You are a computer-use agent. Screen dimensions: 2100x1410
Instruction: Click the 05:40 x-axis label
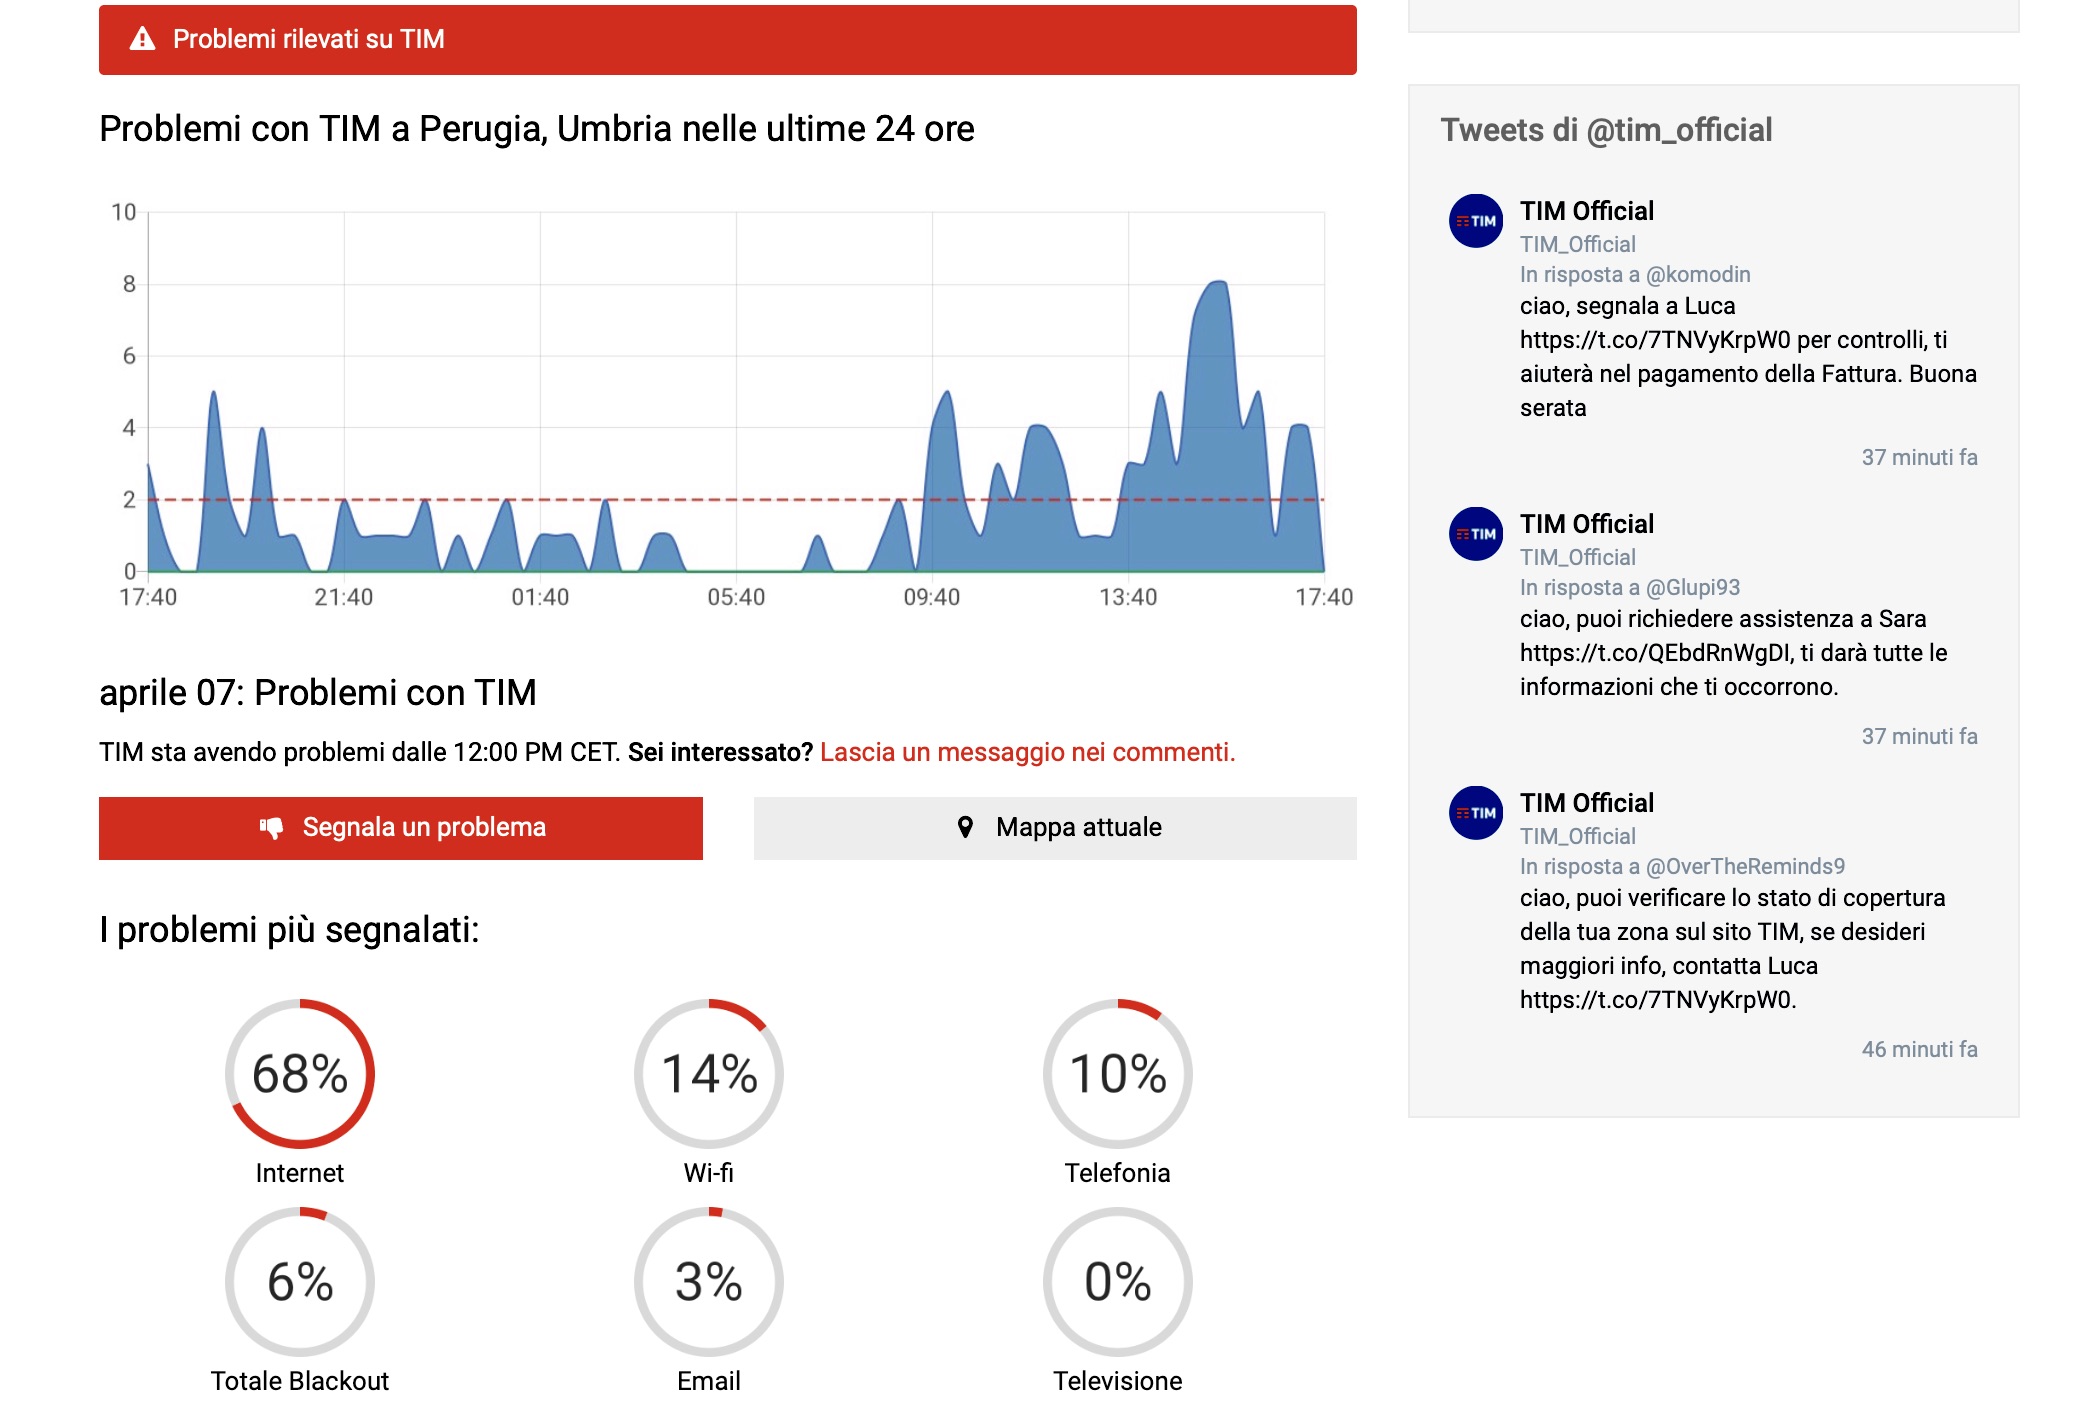tap(736, 597)
